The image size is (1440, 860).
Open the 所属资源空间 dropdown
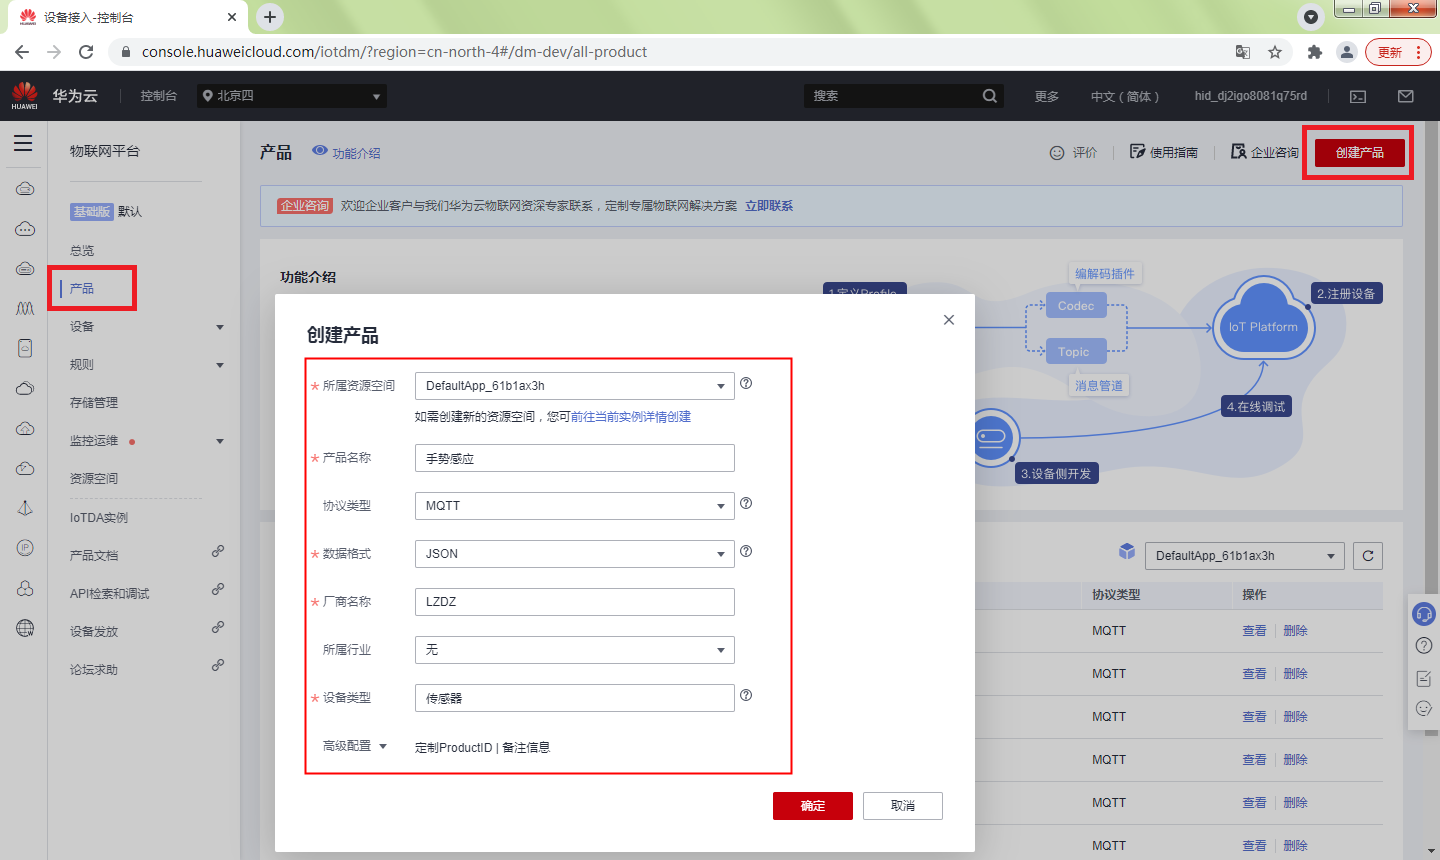click(574, 386)
